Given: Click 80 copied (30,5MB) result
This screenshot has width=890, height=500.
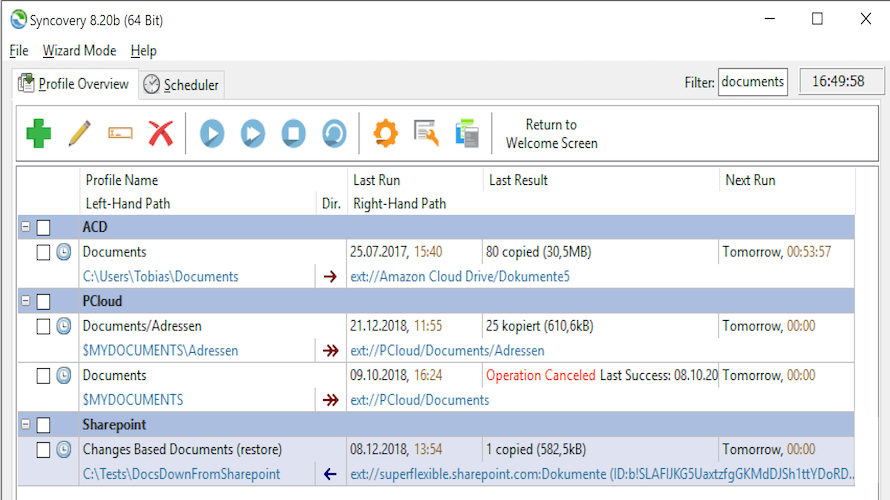Looking at the screenshot, I should click(539, 252).
